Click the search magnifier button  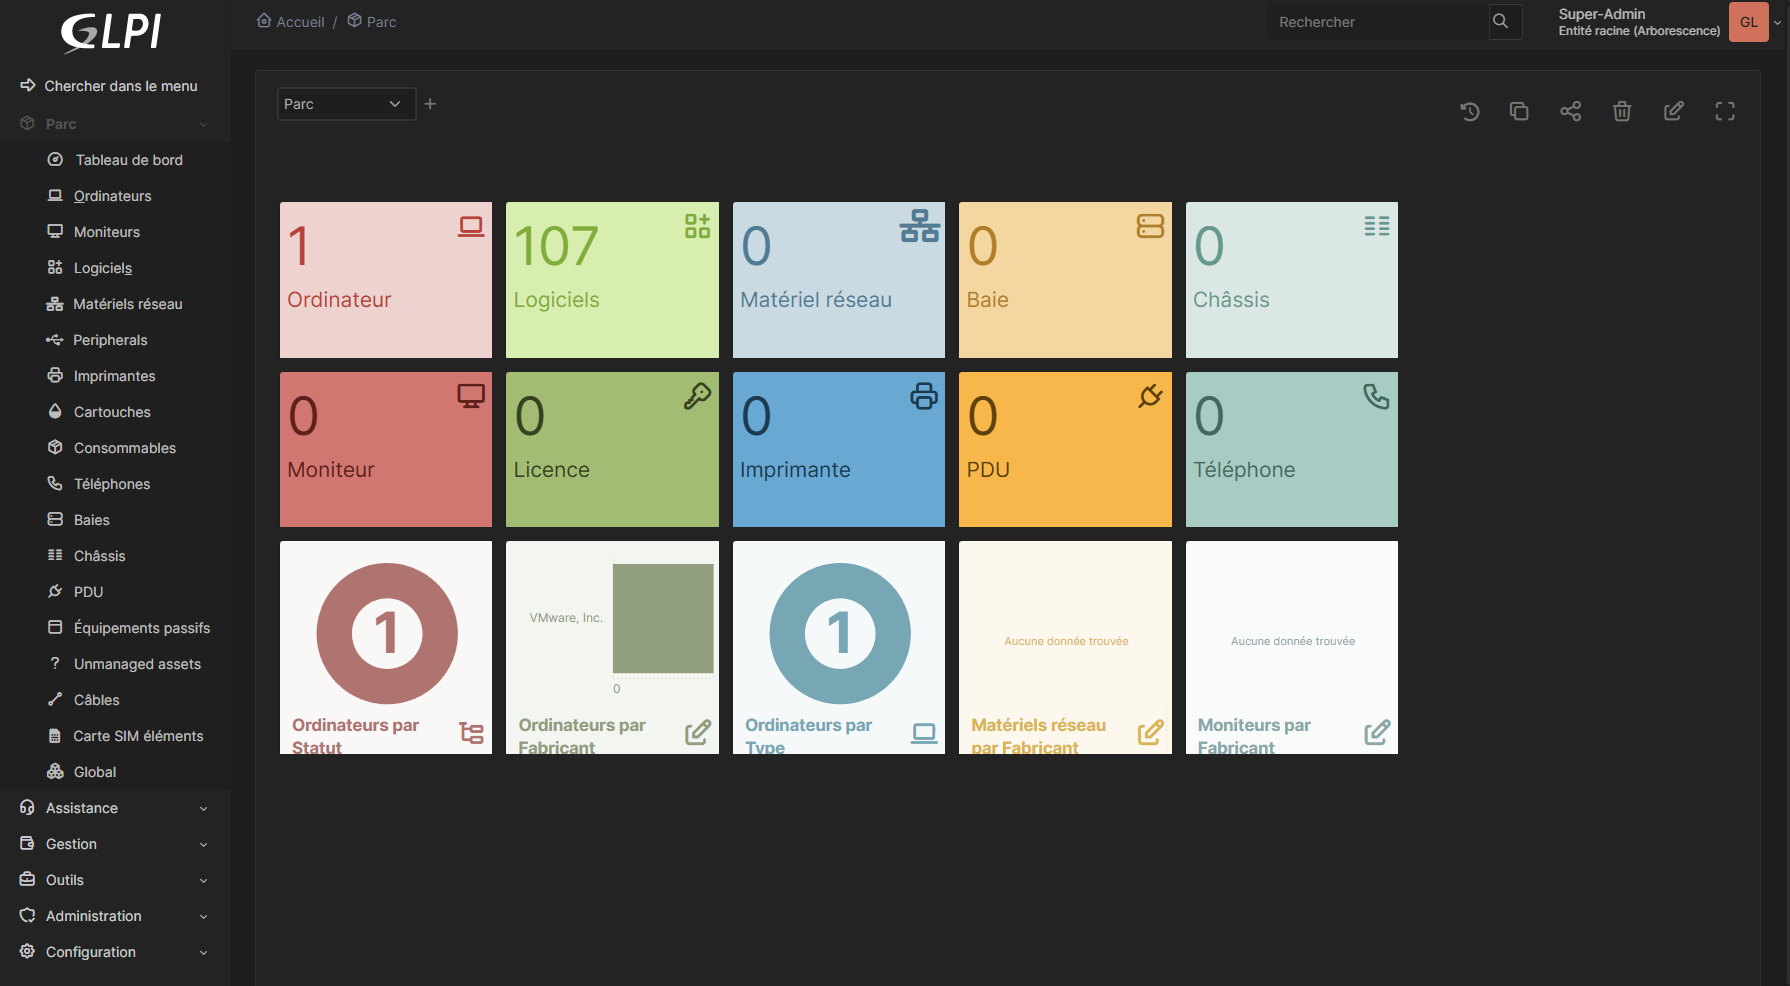pyautogui.click(x=1500, y=22)
